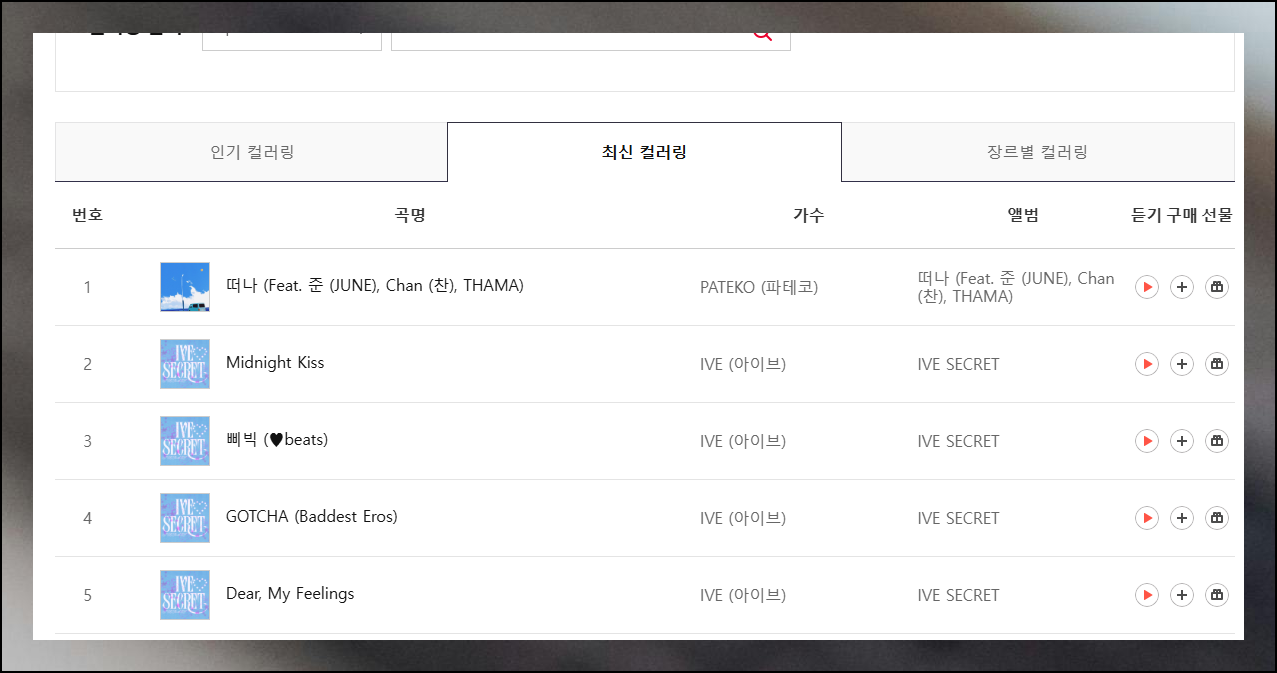Open the search category dropdown
The width and height of the screenshot is (1277, 673).
[292, 41]
